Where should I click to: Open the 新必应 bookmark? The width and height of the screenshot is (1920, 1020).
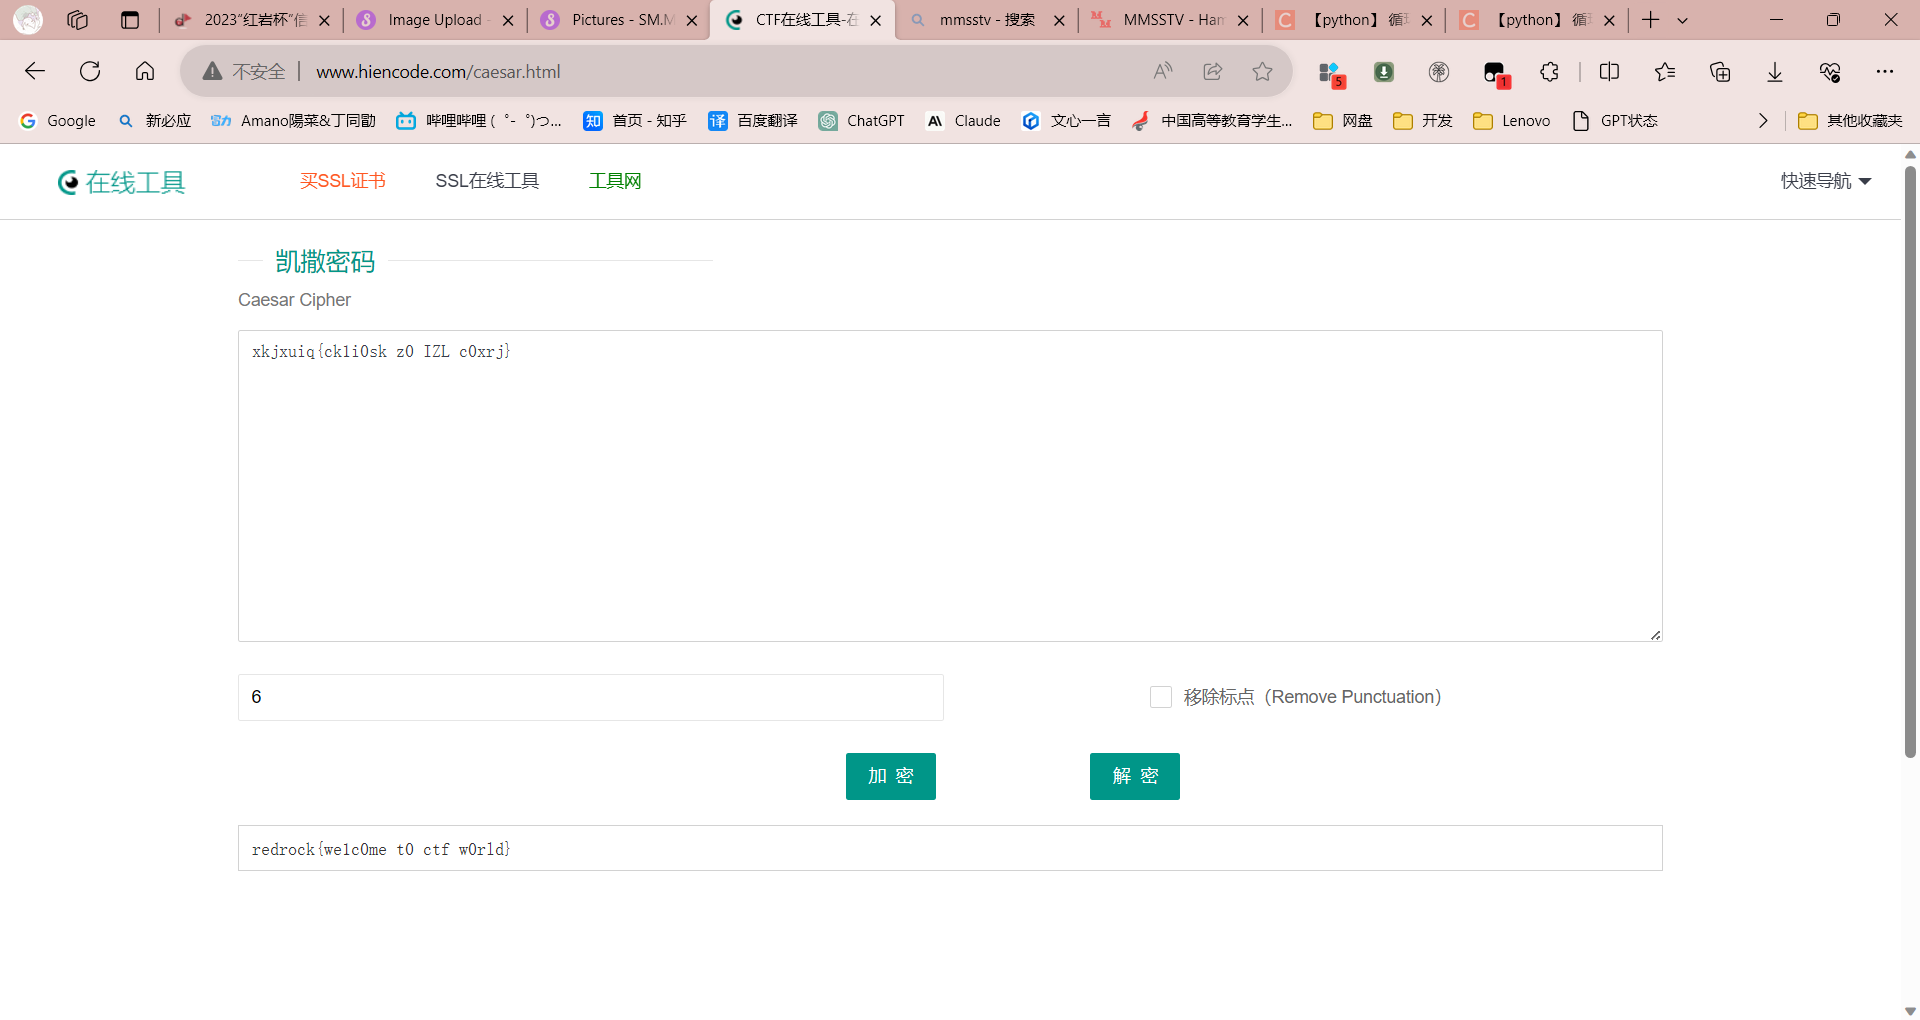[154, 121]
